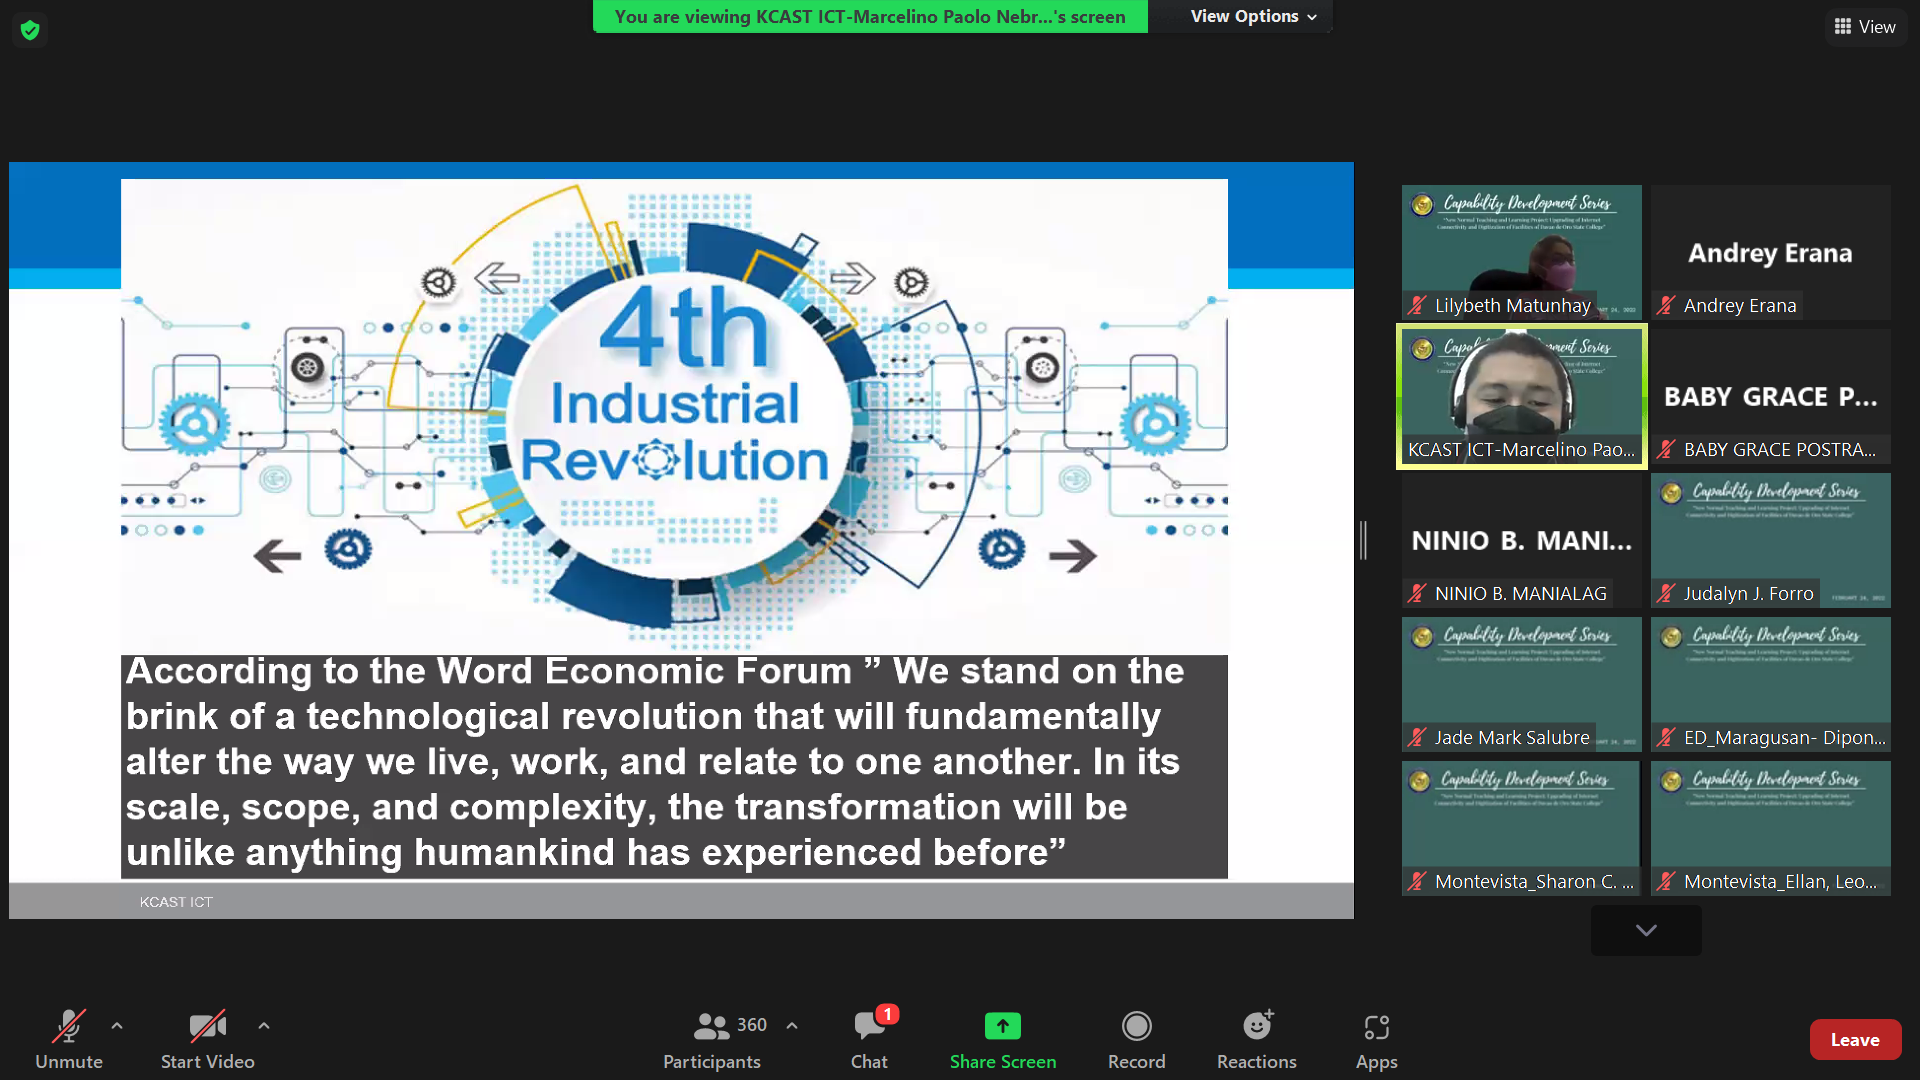Open the Chat panel icon

868,1026
